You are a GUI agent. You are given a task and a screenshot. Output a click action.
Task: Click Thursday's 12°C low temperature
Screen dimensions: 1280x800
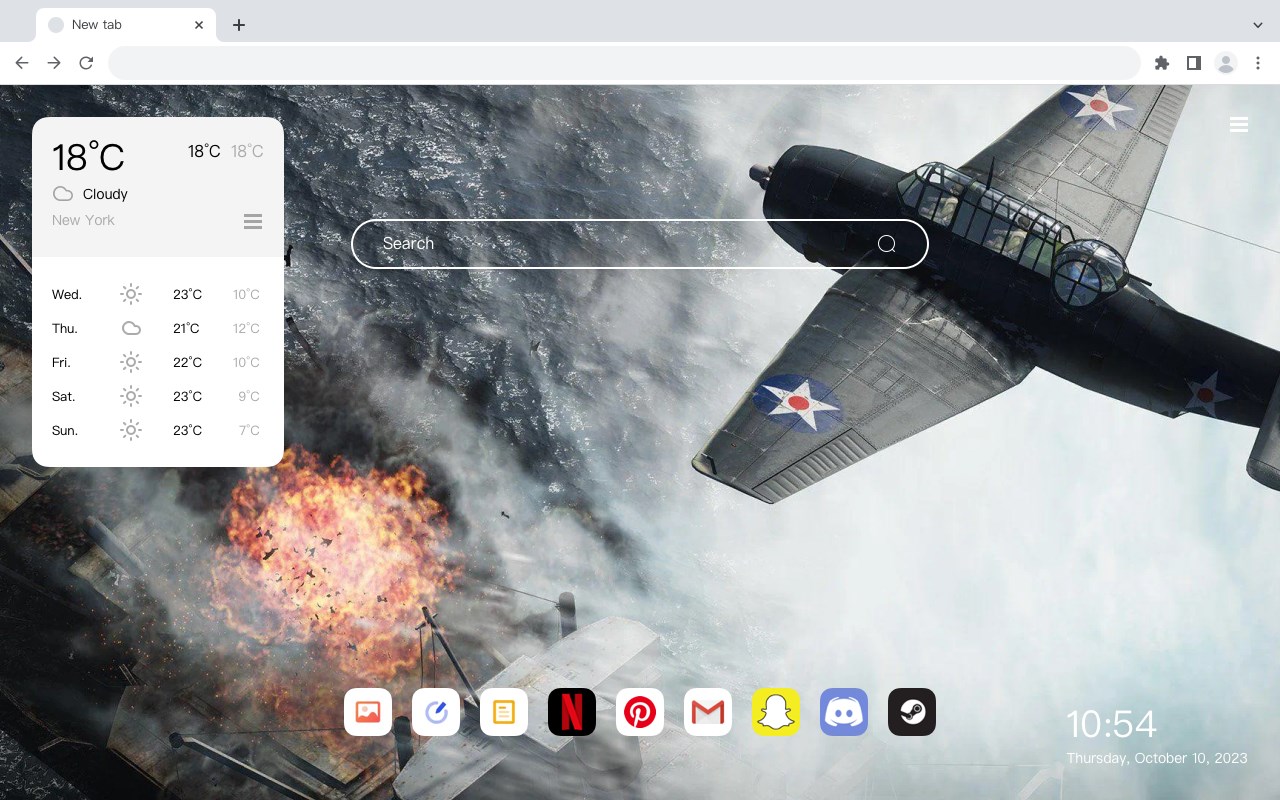(x=247, y=328)
